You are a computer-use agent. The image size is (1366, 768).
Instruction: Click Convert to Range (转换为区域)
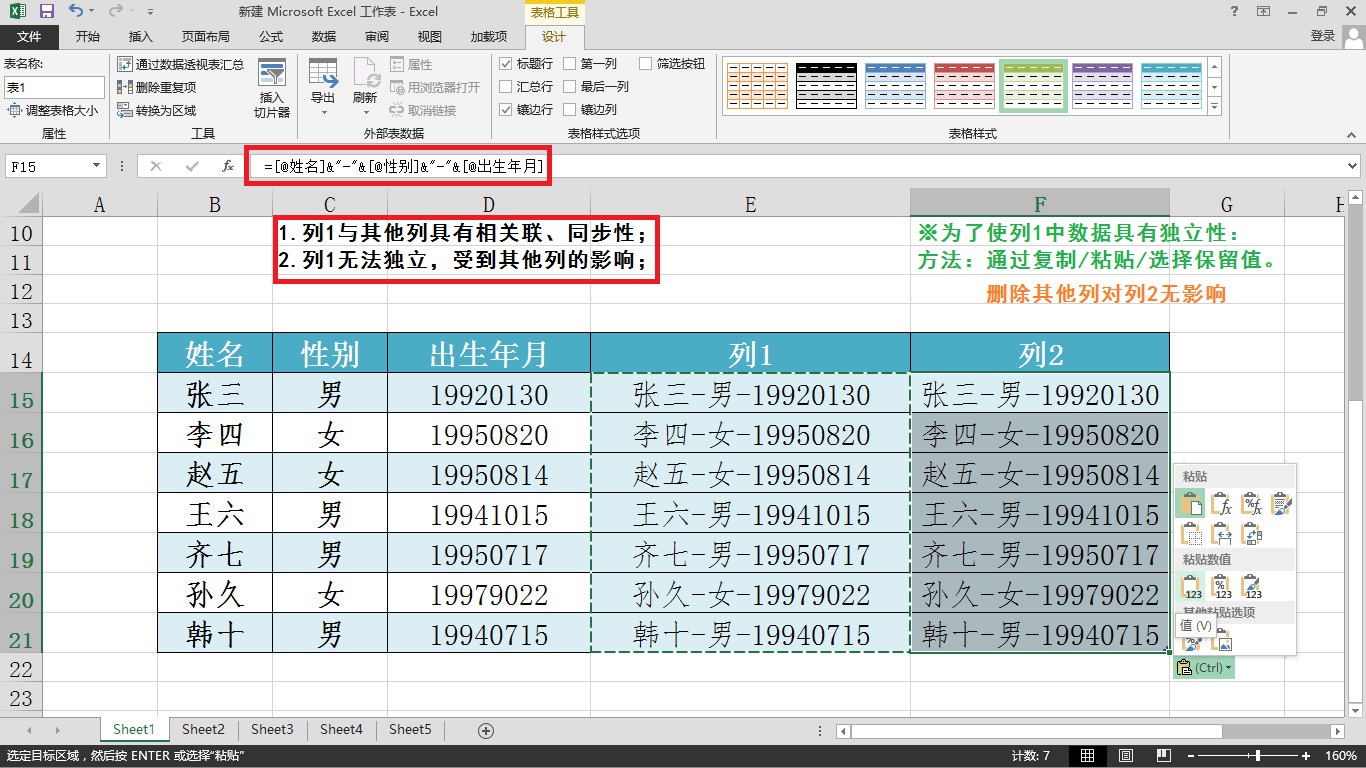[x=157, y=110]
